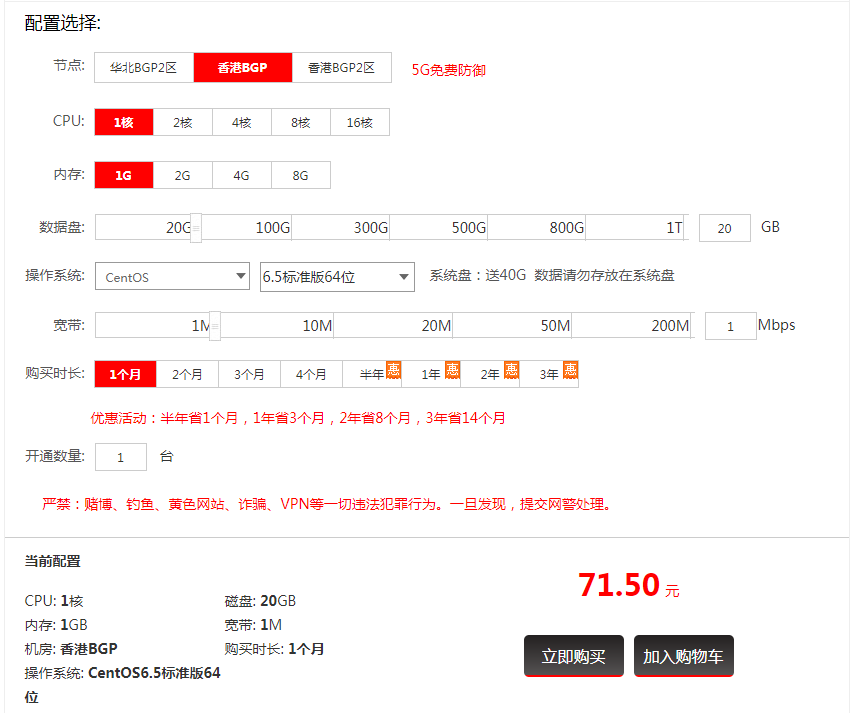
Task: Click the bandwidth Mbps input field
Action: pyautogui.click(x=730, y=326)
